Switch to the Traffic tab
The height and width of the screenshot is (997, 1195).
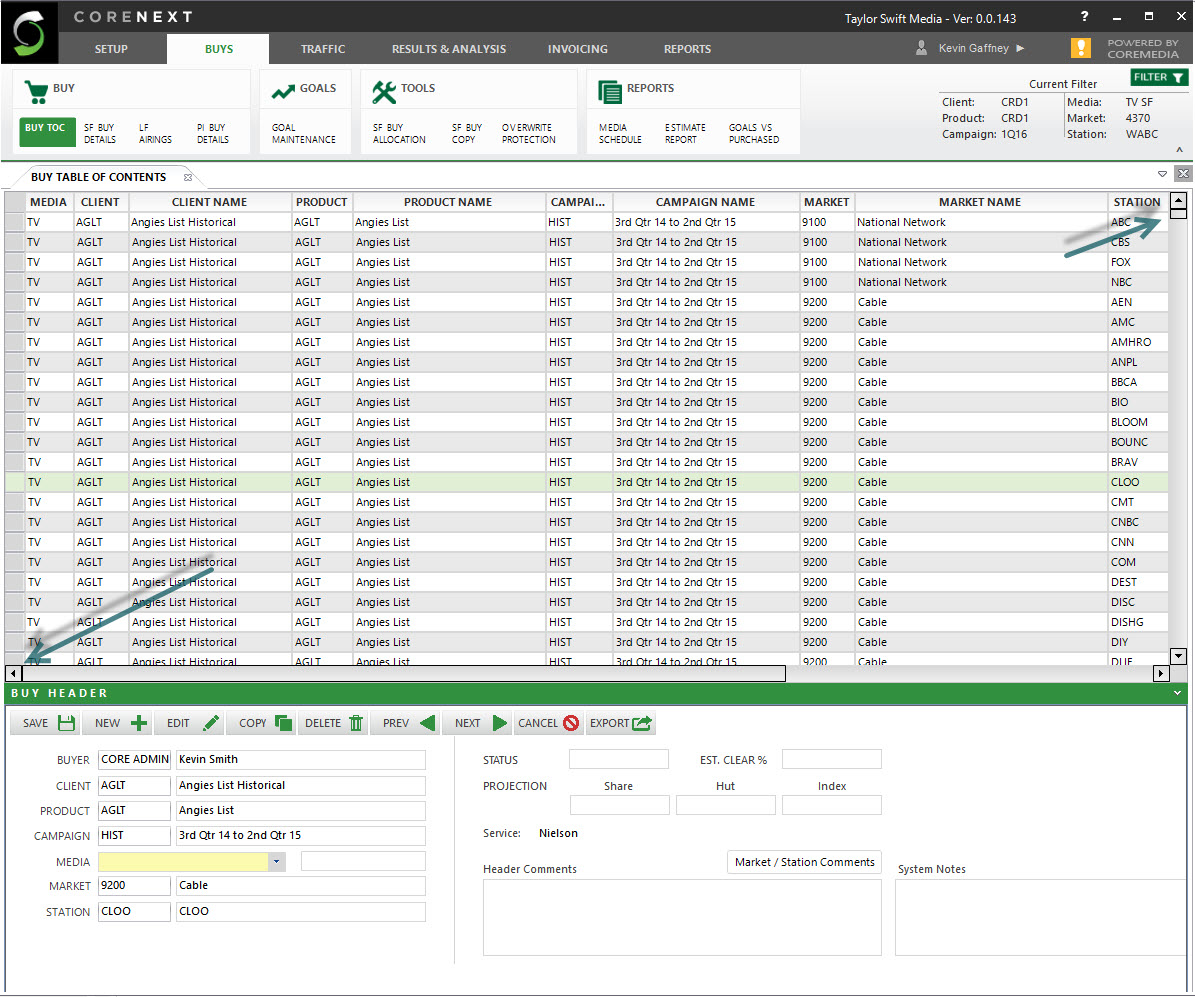click(x=323, y=49)
